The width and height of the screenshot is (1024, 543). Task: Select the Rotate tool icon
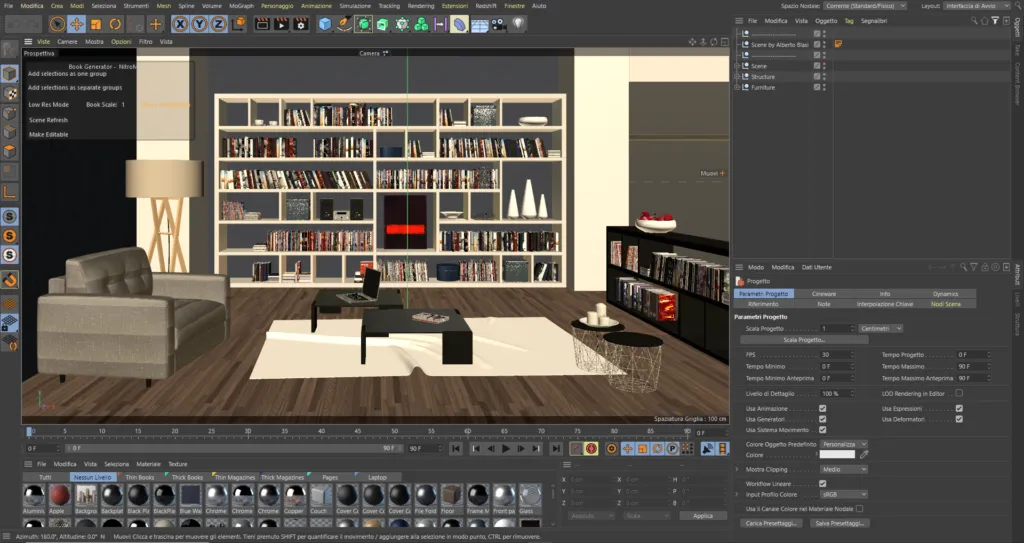(116, 25)
